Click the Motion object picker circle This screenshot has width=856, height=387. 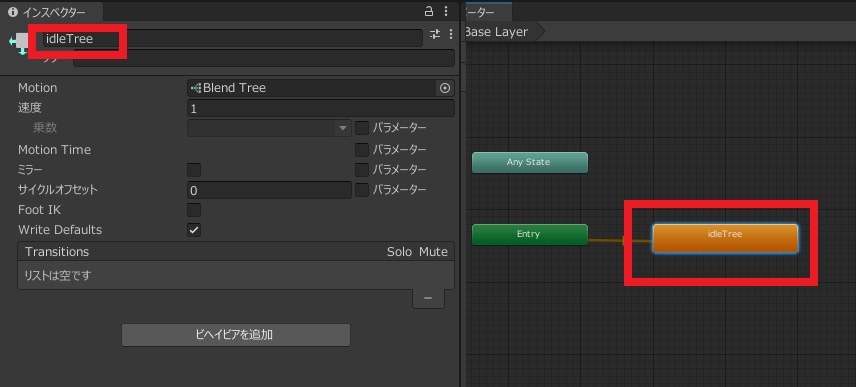pos(445,88)
